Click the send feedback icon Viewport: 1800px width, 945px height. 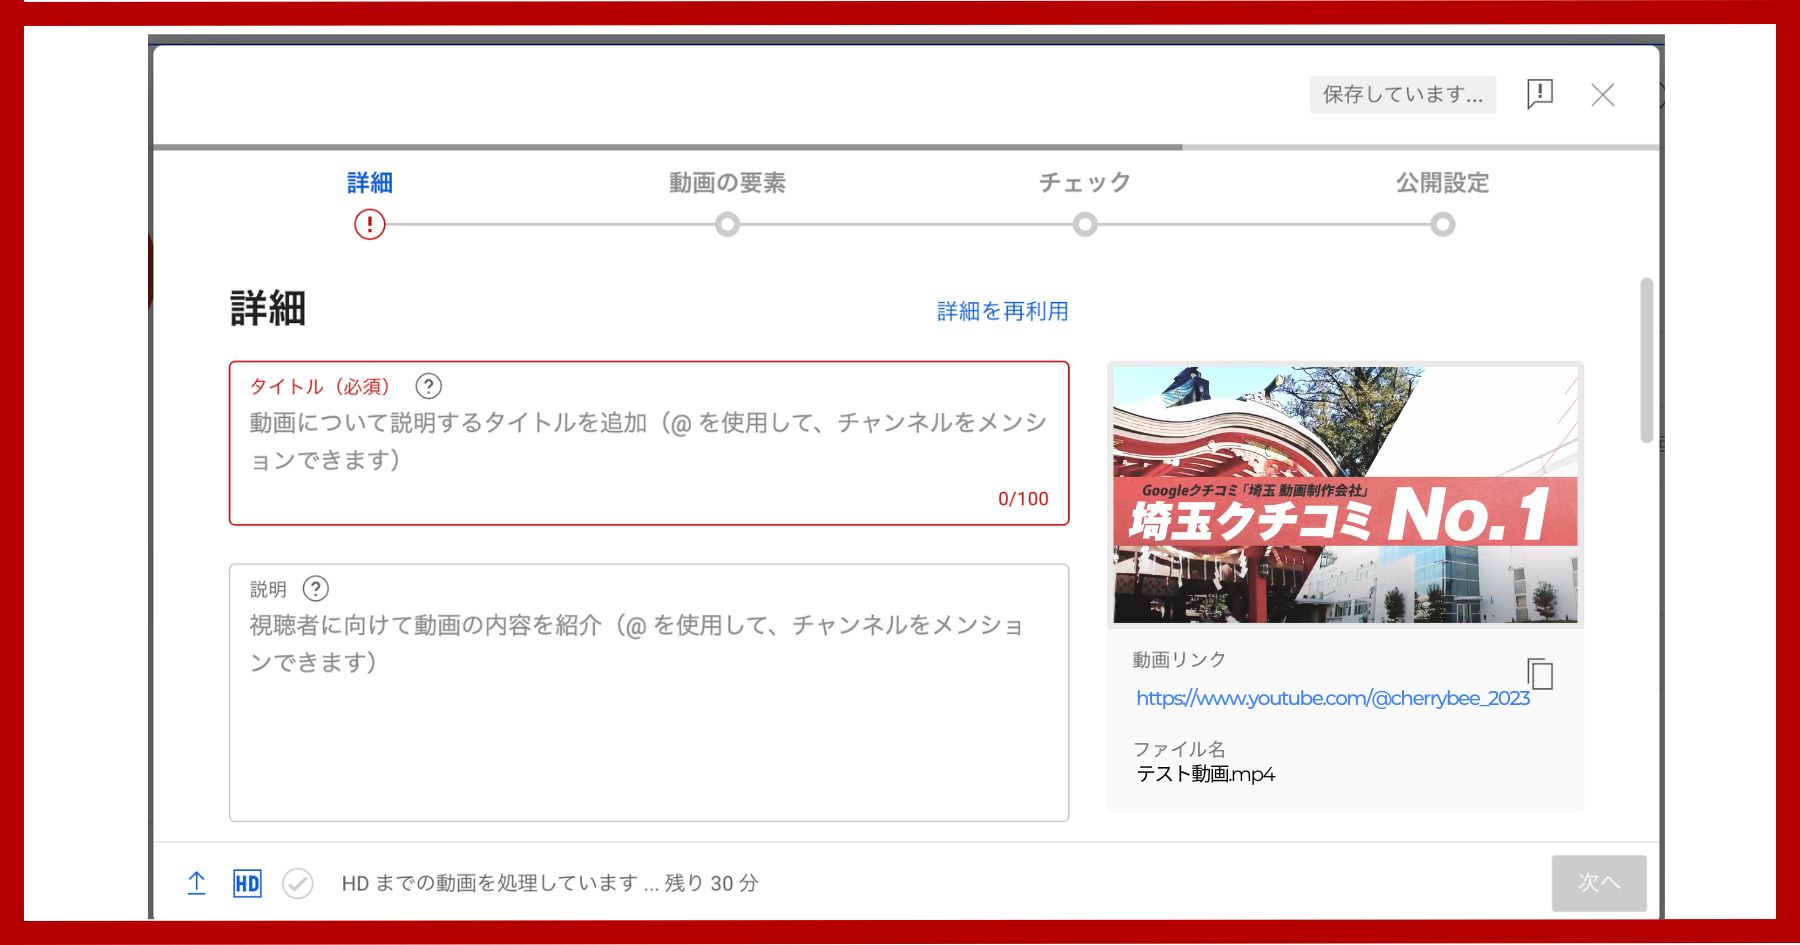point(1539,94)
